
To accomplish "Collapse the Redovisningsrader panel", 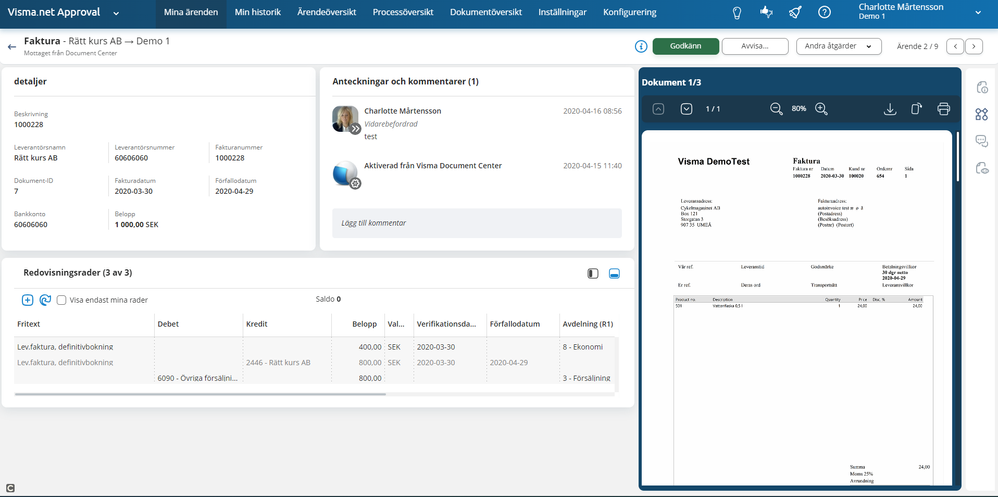I will (614, 273).
